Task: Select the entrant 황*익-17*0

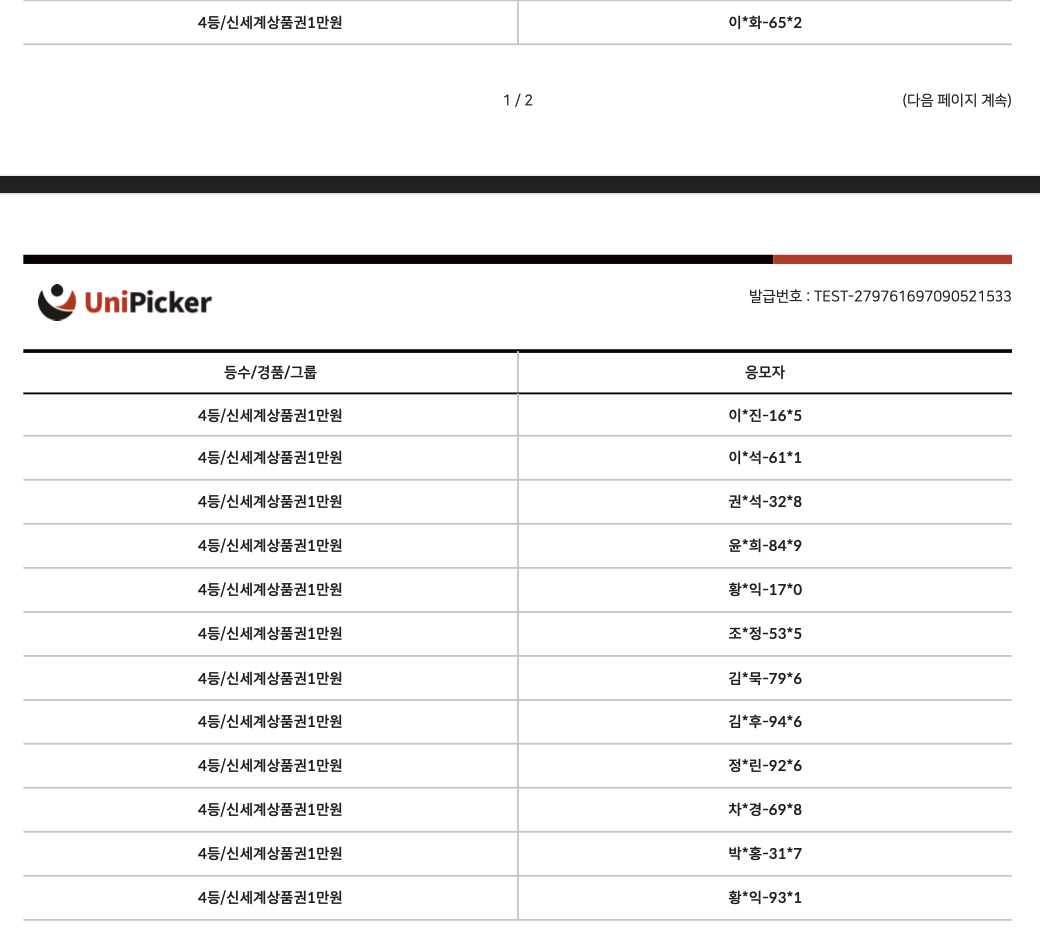Action: point(765,590)
